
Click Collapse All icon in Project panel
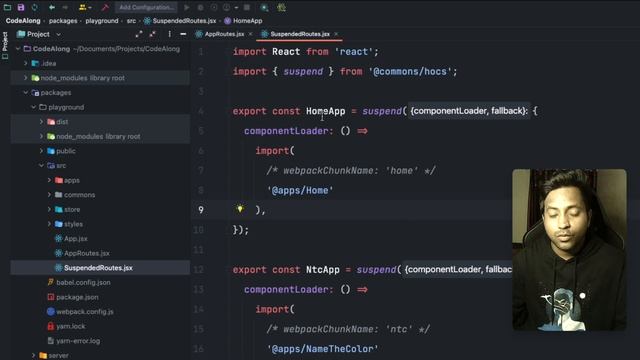(153, 34)
